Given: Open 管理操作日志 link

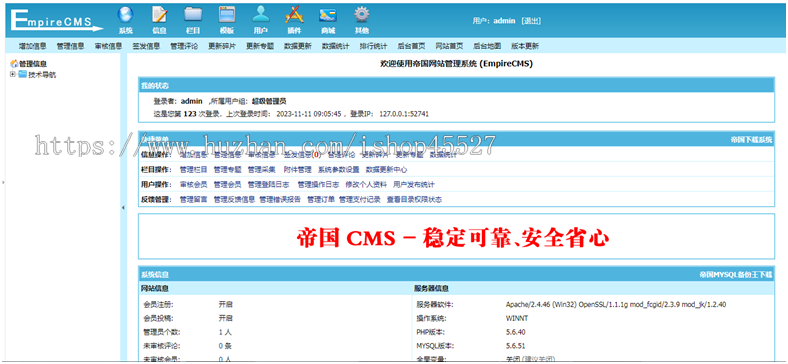Looking at the screenshot, I should [x=318, y=185].
